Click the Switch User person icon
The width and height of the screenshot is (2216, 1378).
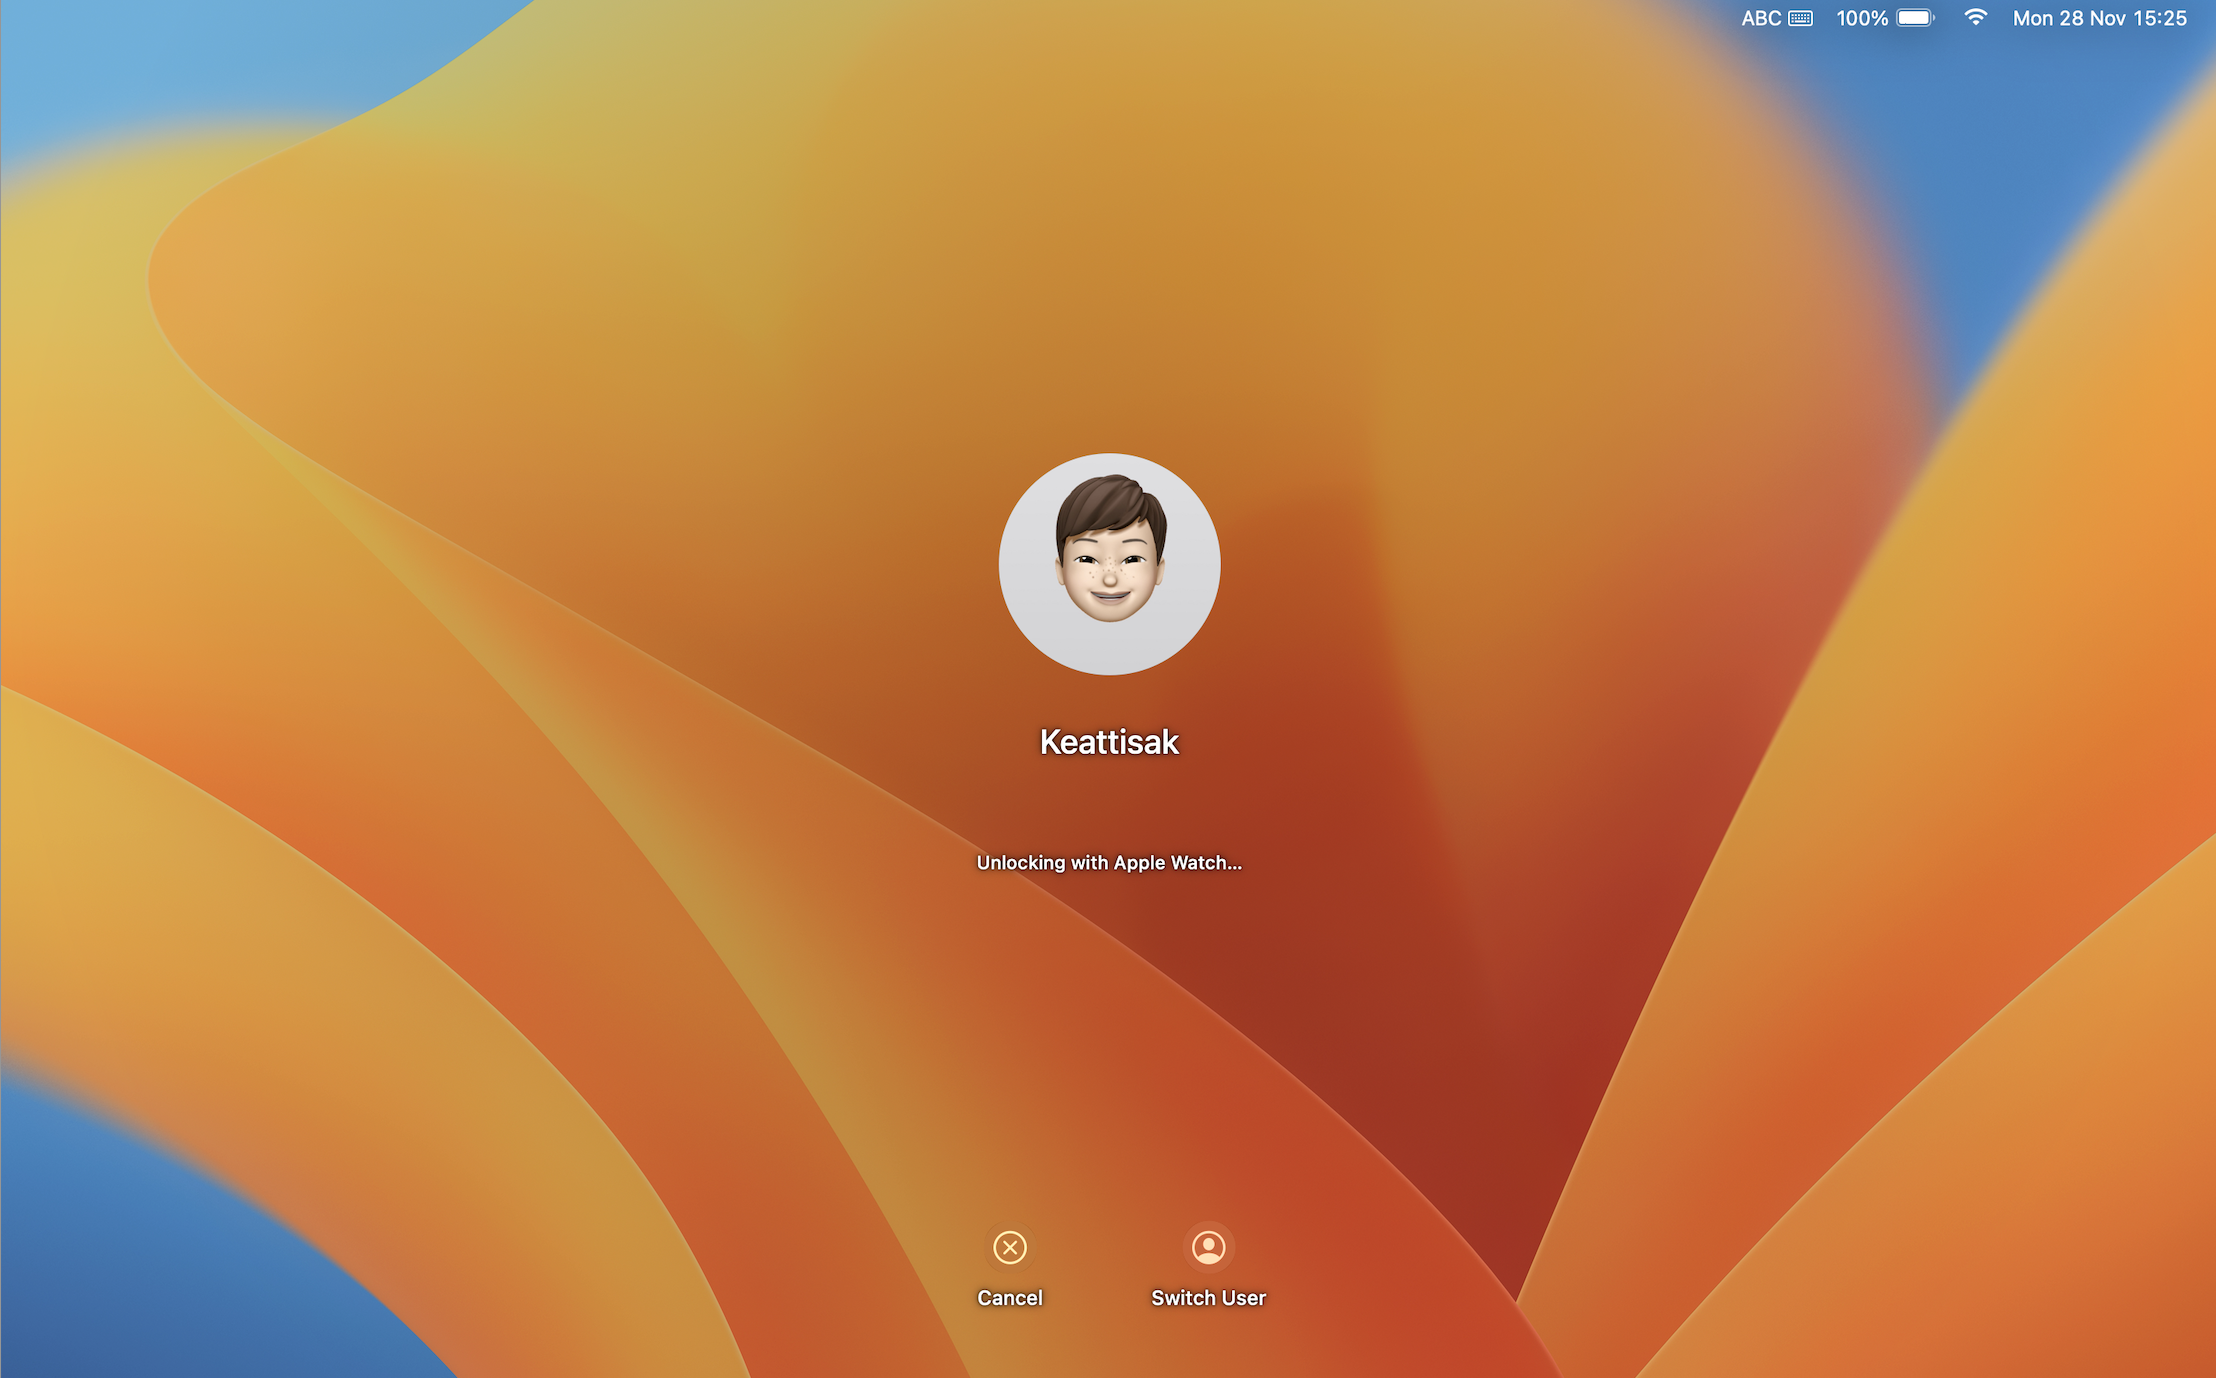1208,1247
